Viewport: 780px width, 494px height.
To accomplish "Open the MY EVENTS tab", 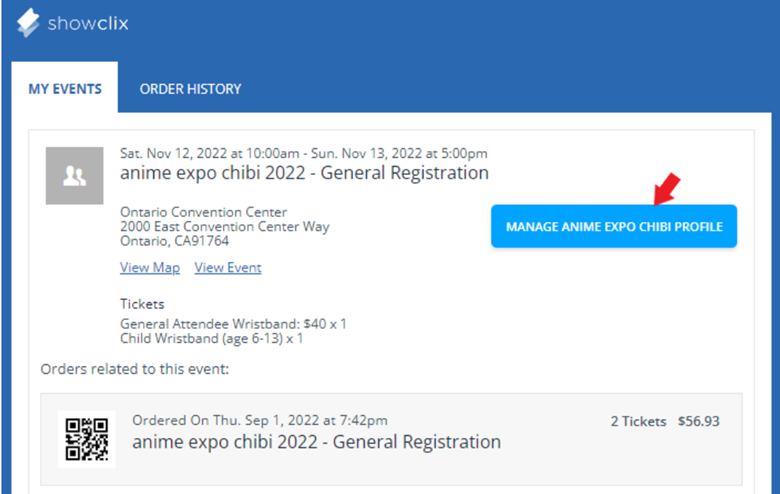I will click(x=65, y=89).
